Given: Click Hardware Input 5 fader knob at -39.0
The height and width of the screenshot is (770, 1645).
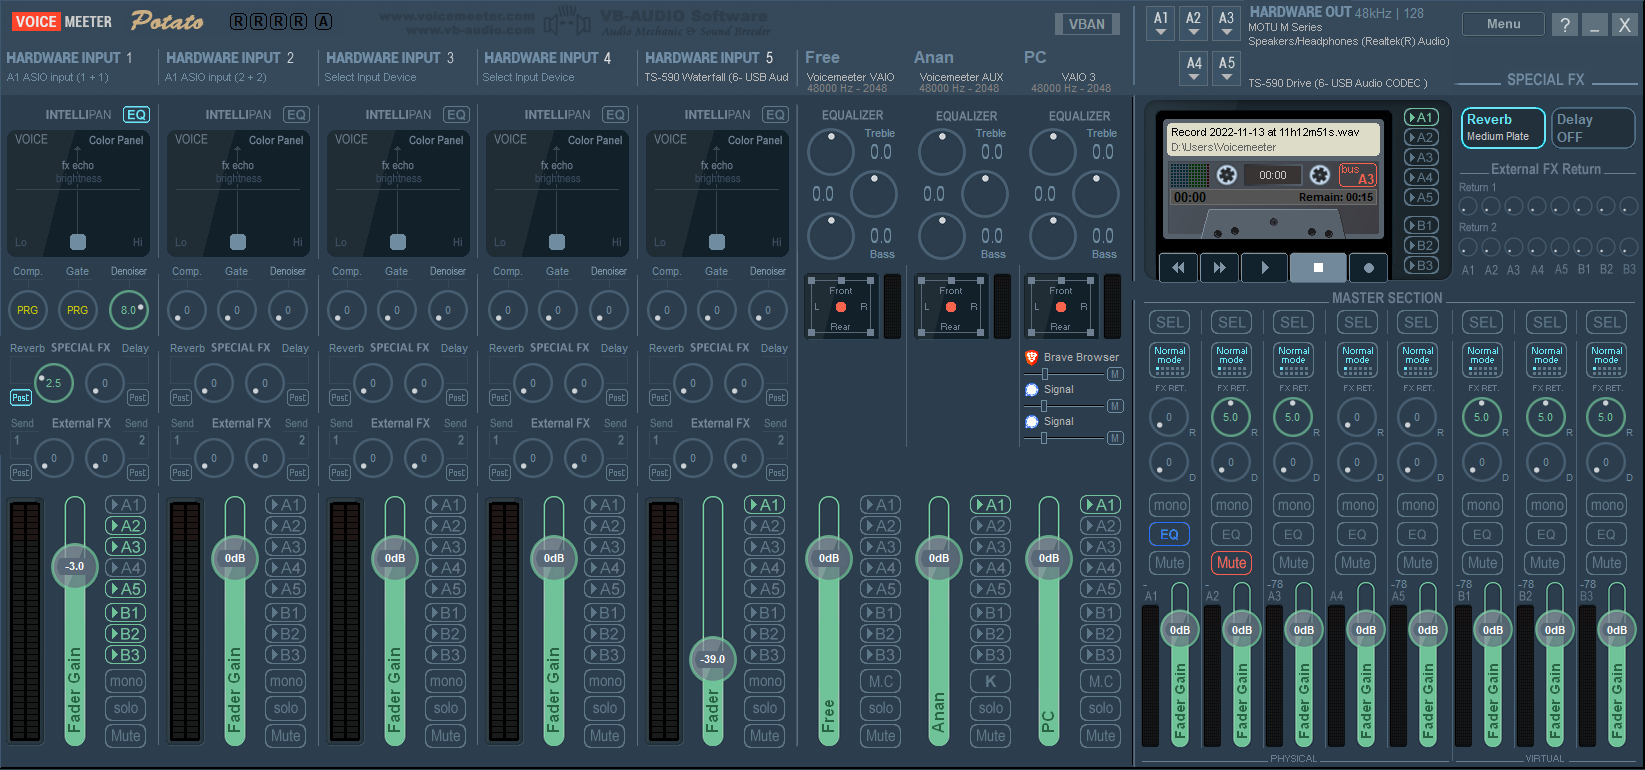Looking at the screenshot, I should point(712,659).
